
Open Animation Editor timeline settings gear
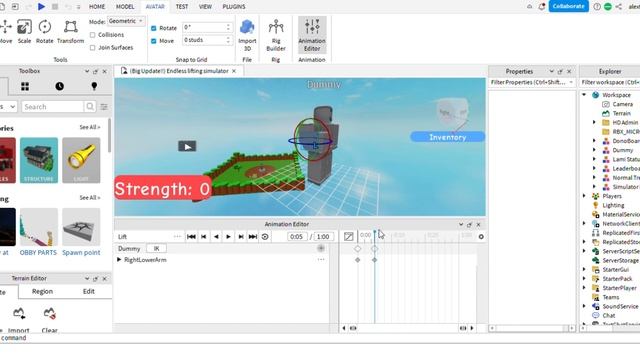481,237
